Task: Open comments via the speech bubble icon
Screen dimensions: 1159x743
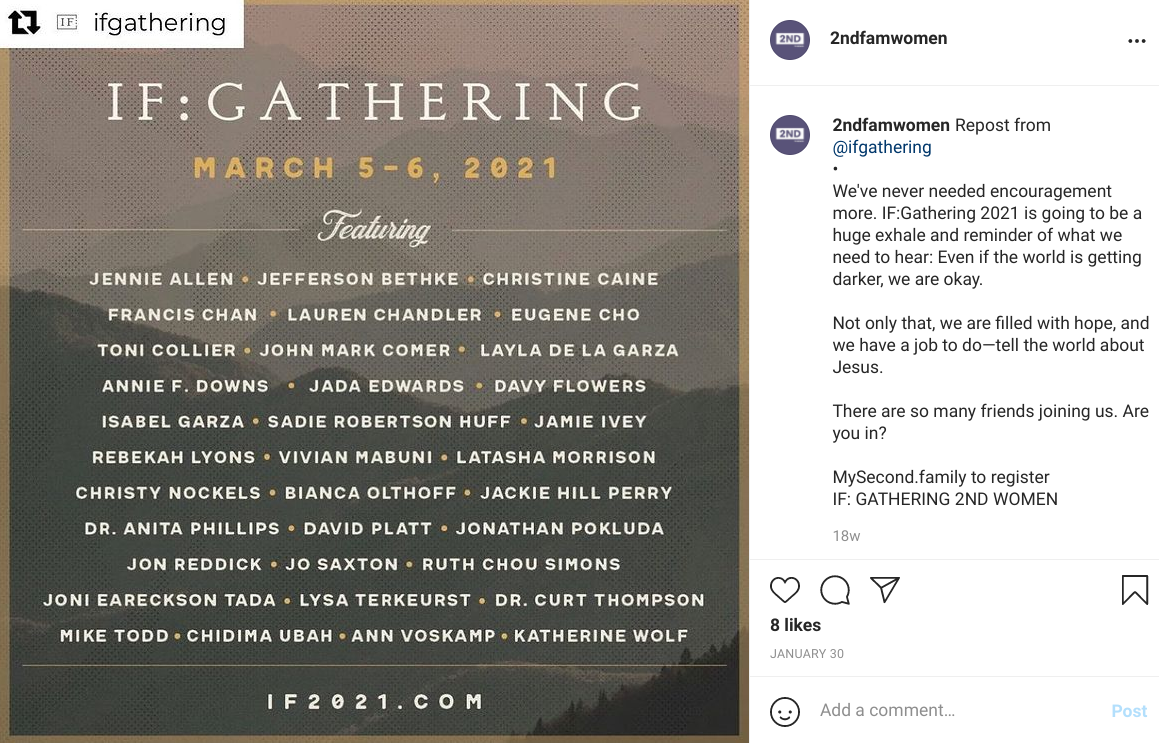Action: pos(835,590)
